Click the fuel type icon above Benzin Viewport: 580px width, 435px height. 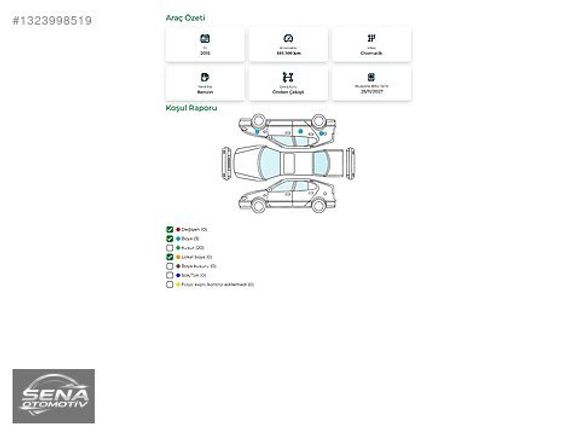pos(205,77)
